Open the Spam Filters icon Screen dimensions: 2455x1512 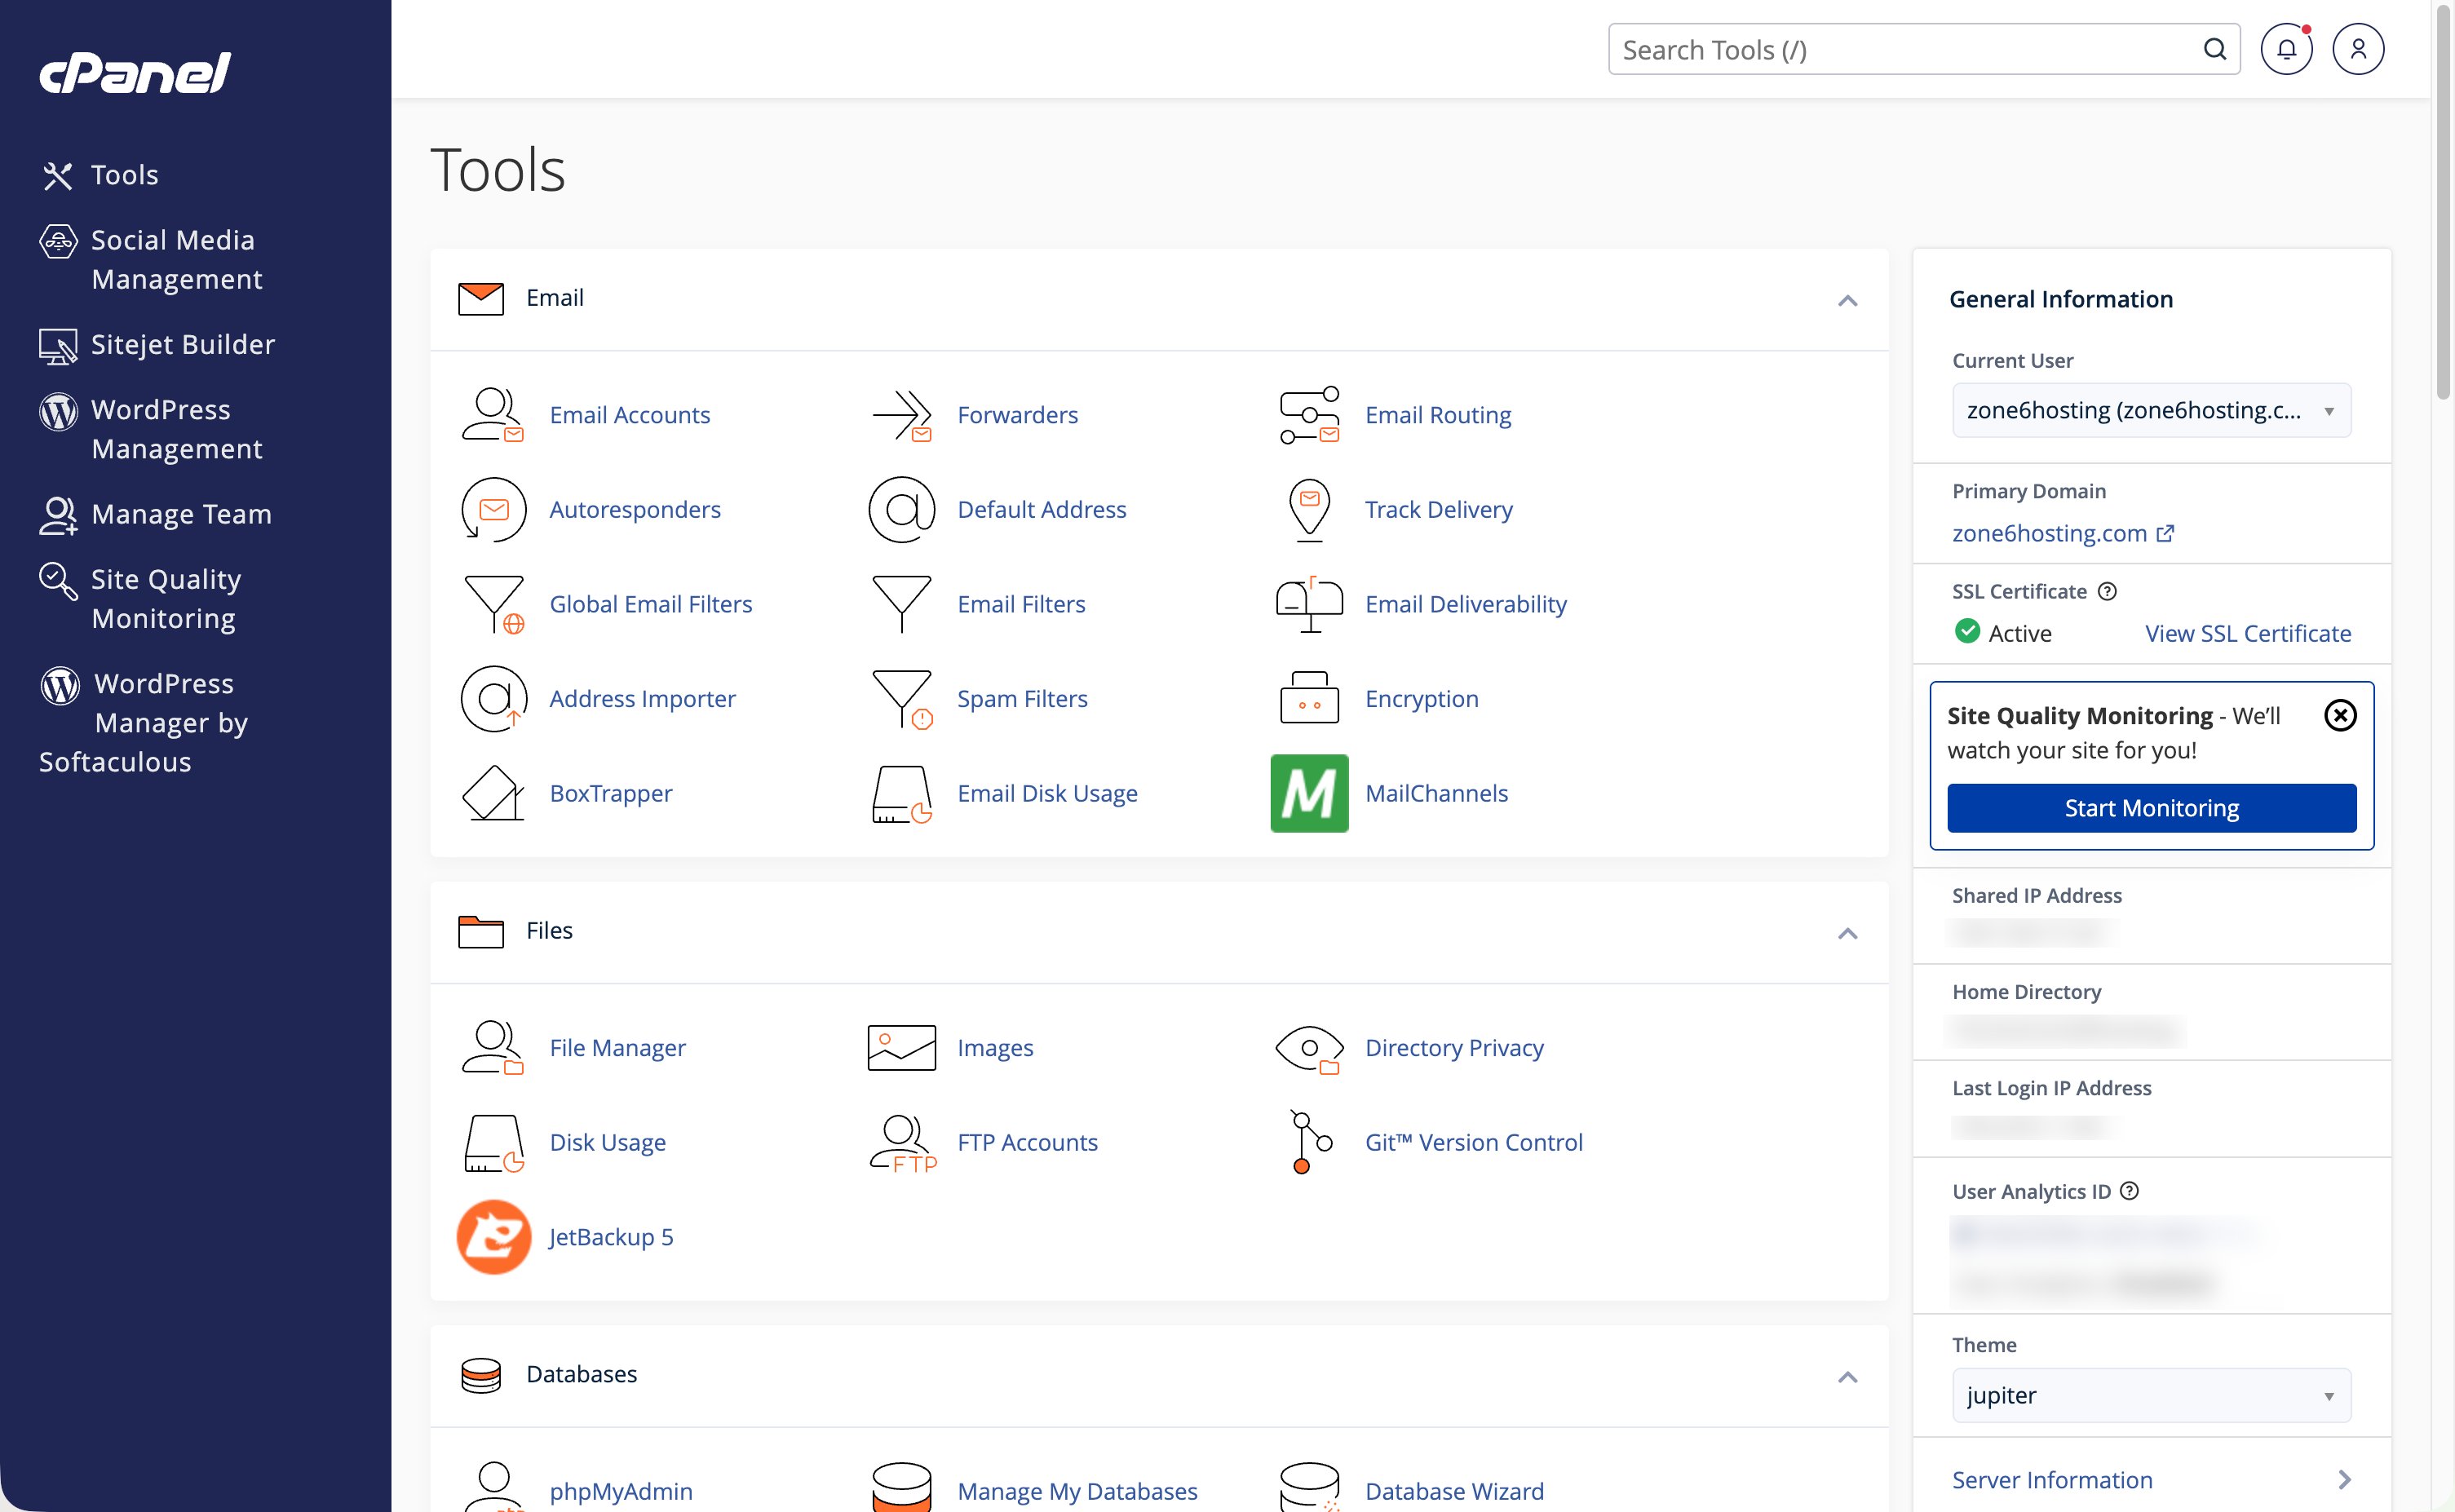(901, 698)
